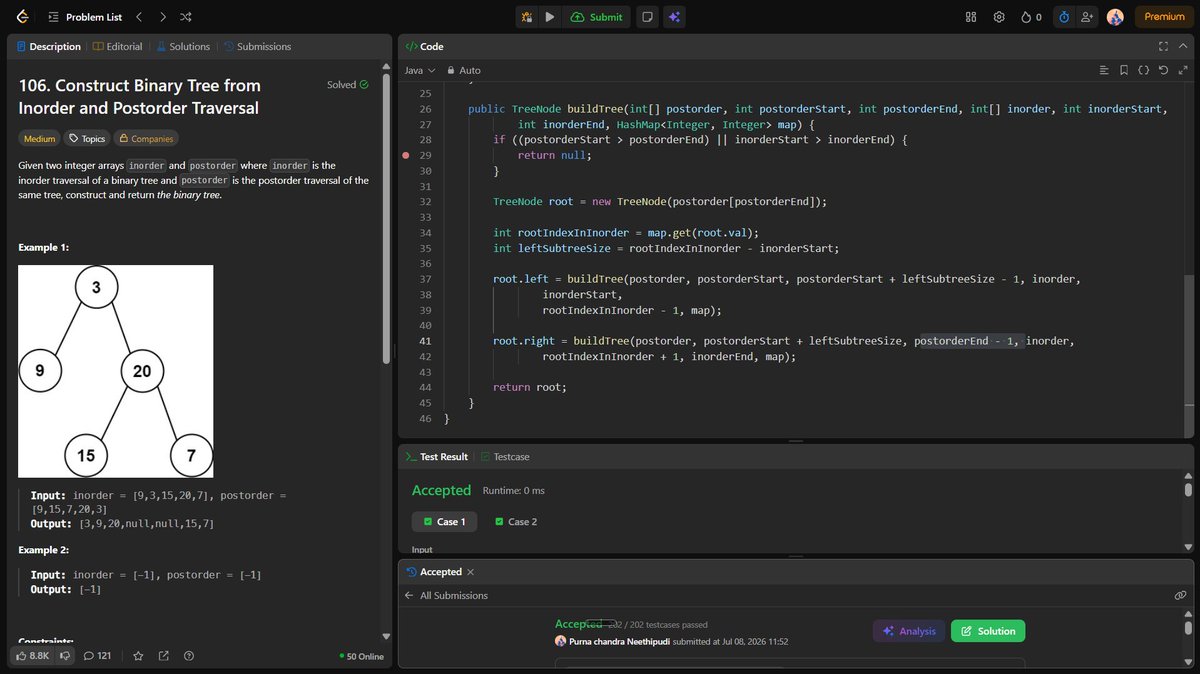Expand the Topics tag

tap(87, 139)
